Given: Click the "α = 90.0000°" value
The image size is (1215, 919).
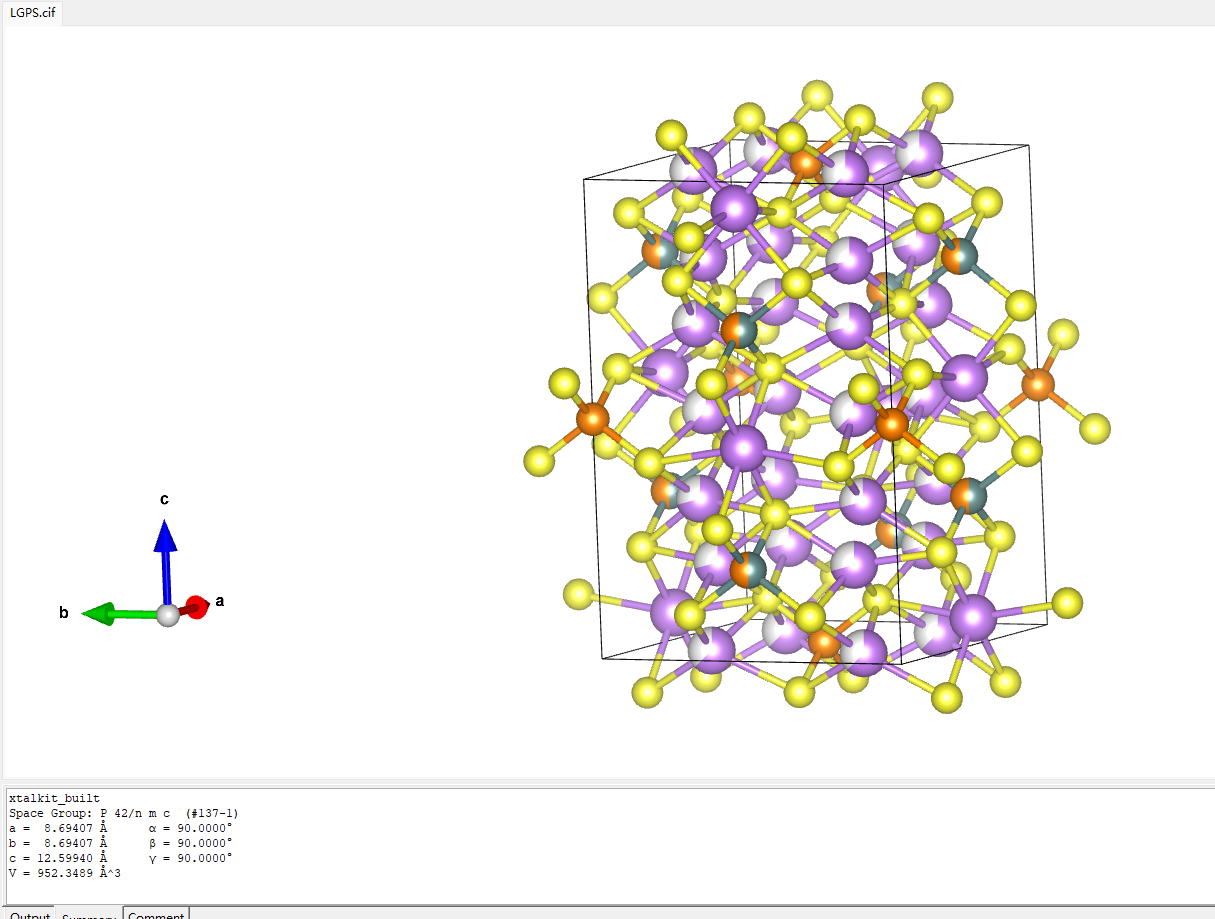Looking at the screenshot, I should (x=190, y=828).
